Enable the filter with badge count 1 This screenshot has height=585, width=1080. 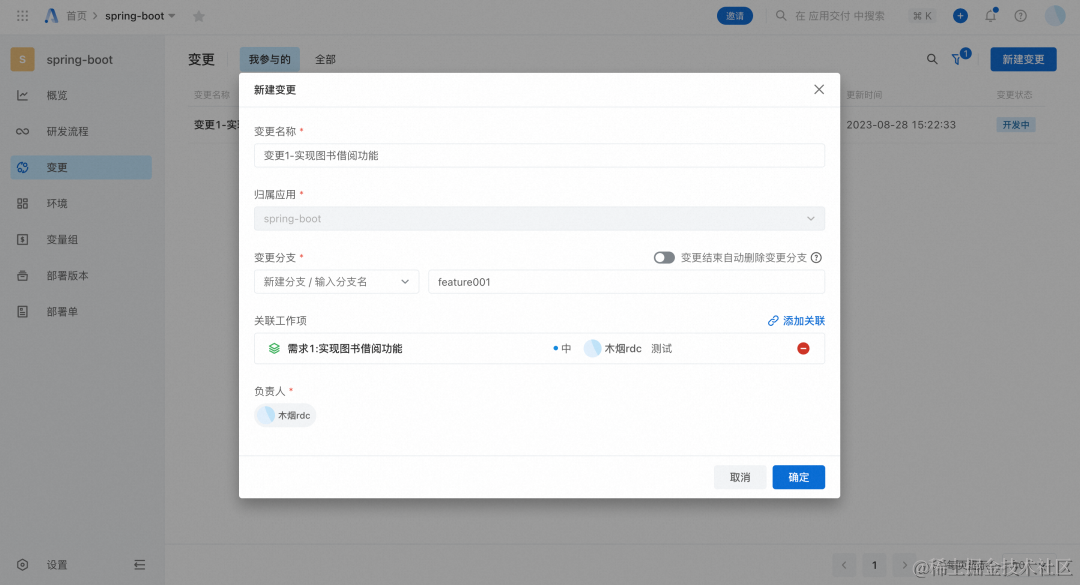tap(959, 59)
